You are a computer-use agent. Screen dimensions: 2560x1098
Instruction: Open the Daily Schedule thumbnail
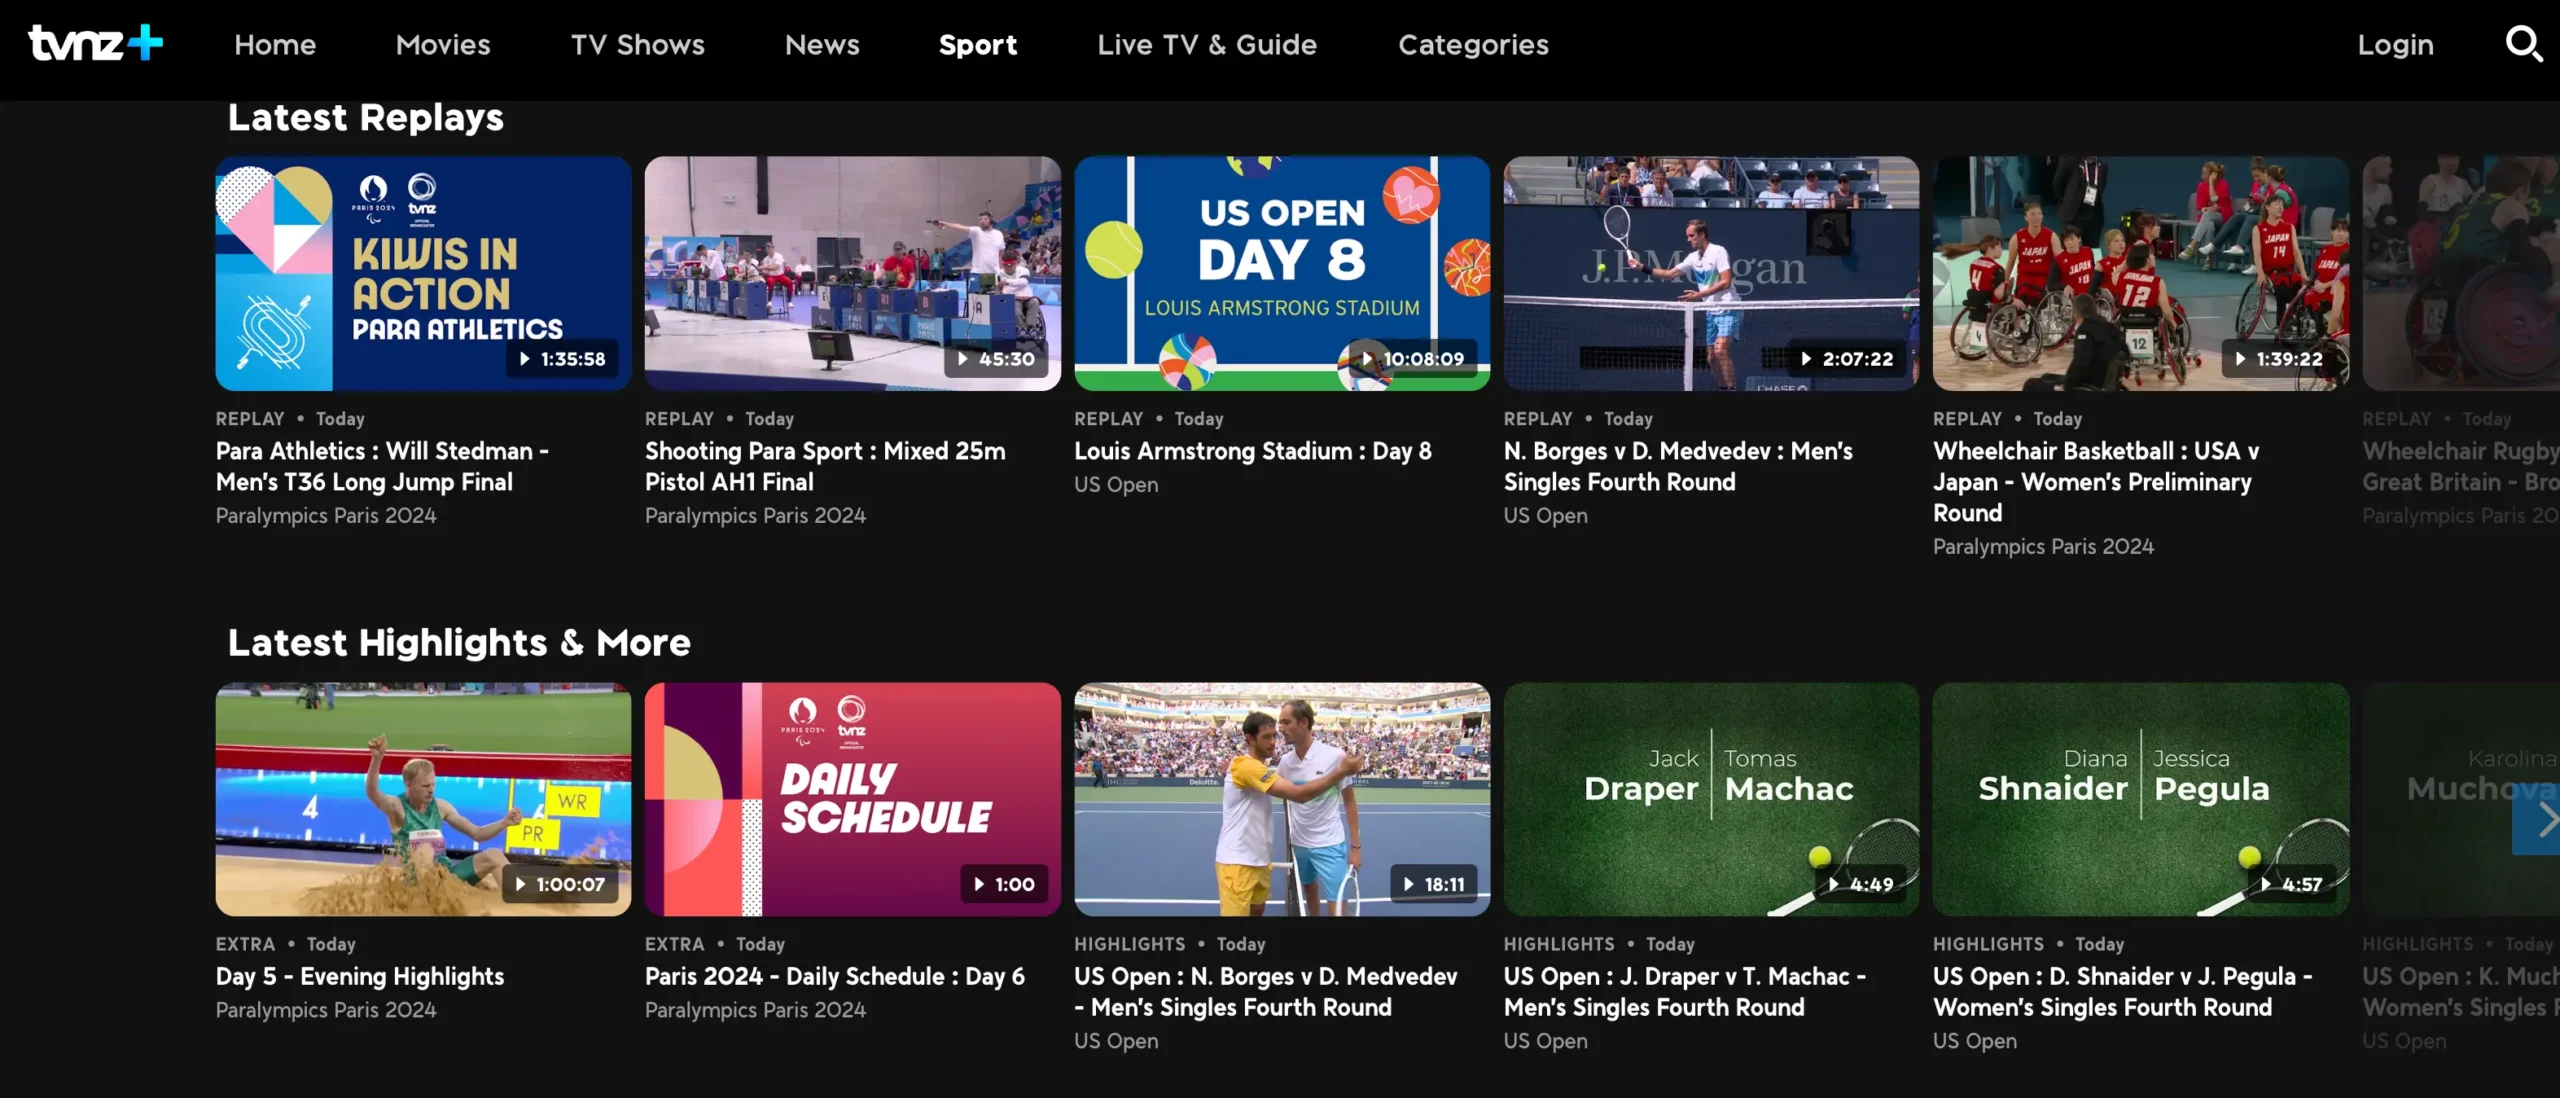[x=852, y=799]
